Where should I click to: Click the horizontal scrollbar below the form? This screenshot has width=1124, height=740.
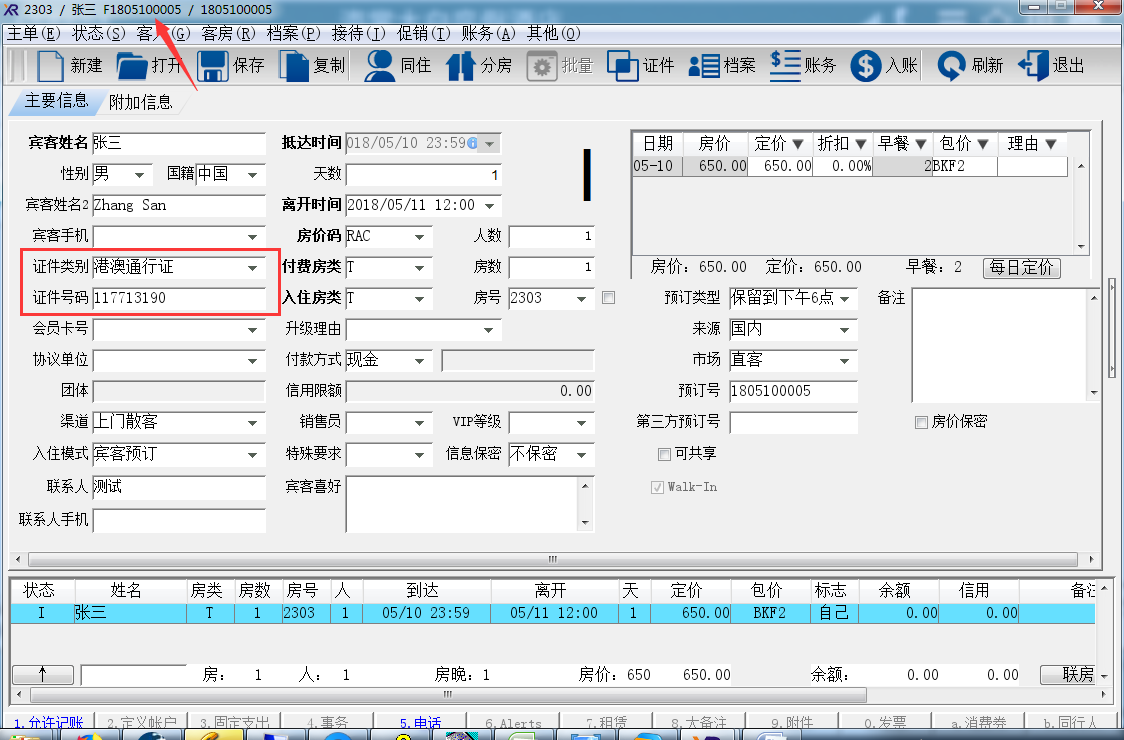[x=553, y=559]
